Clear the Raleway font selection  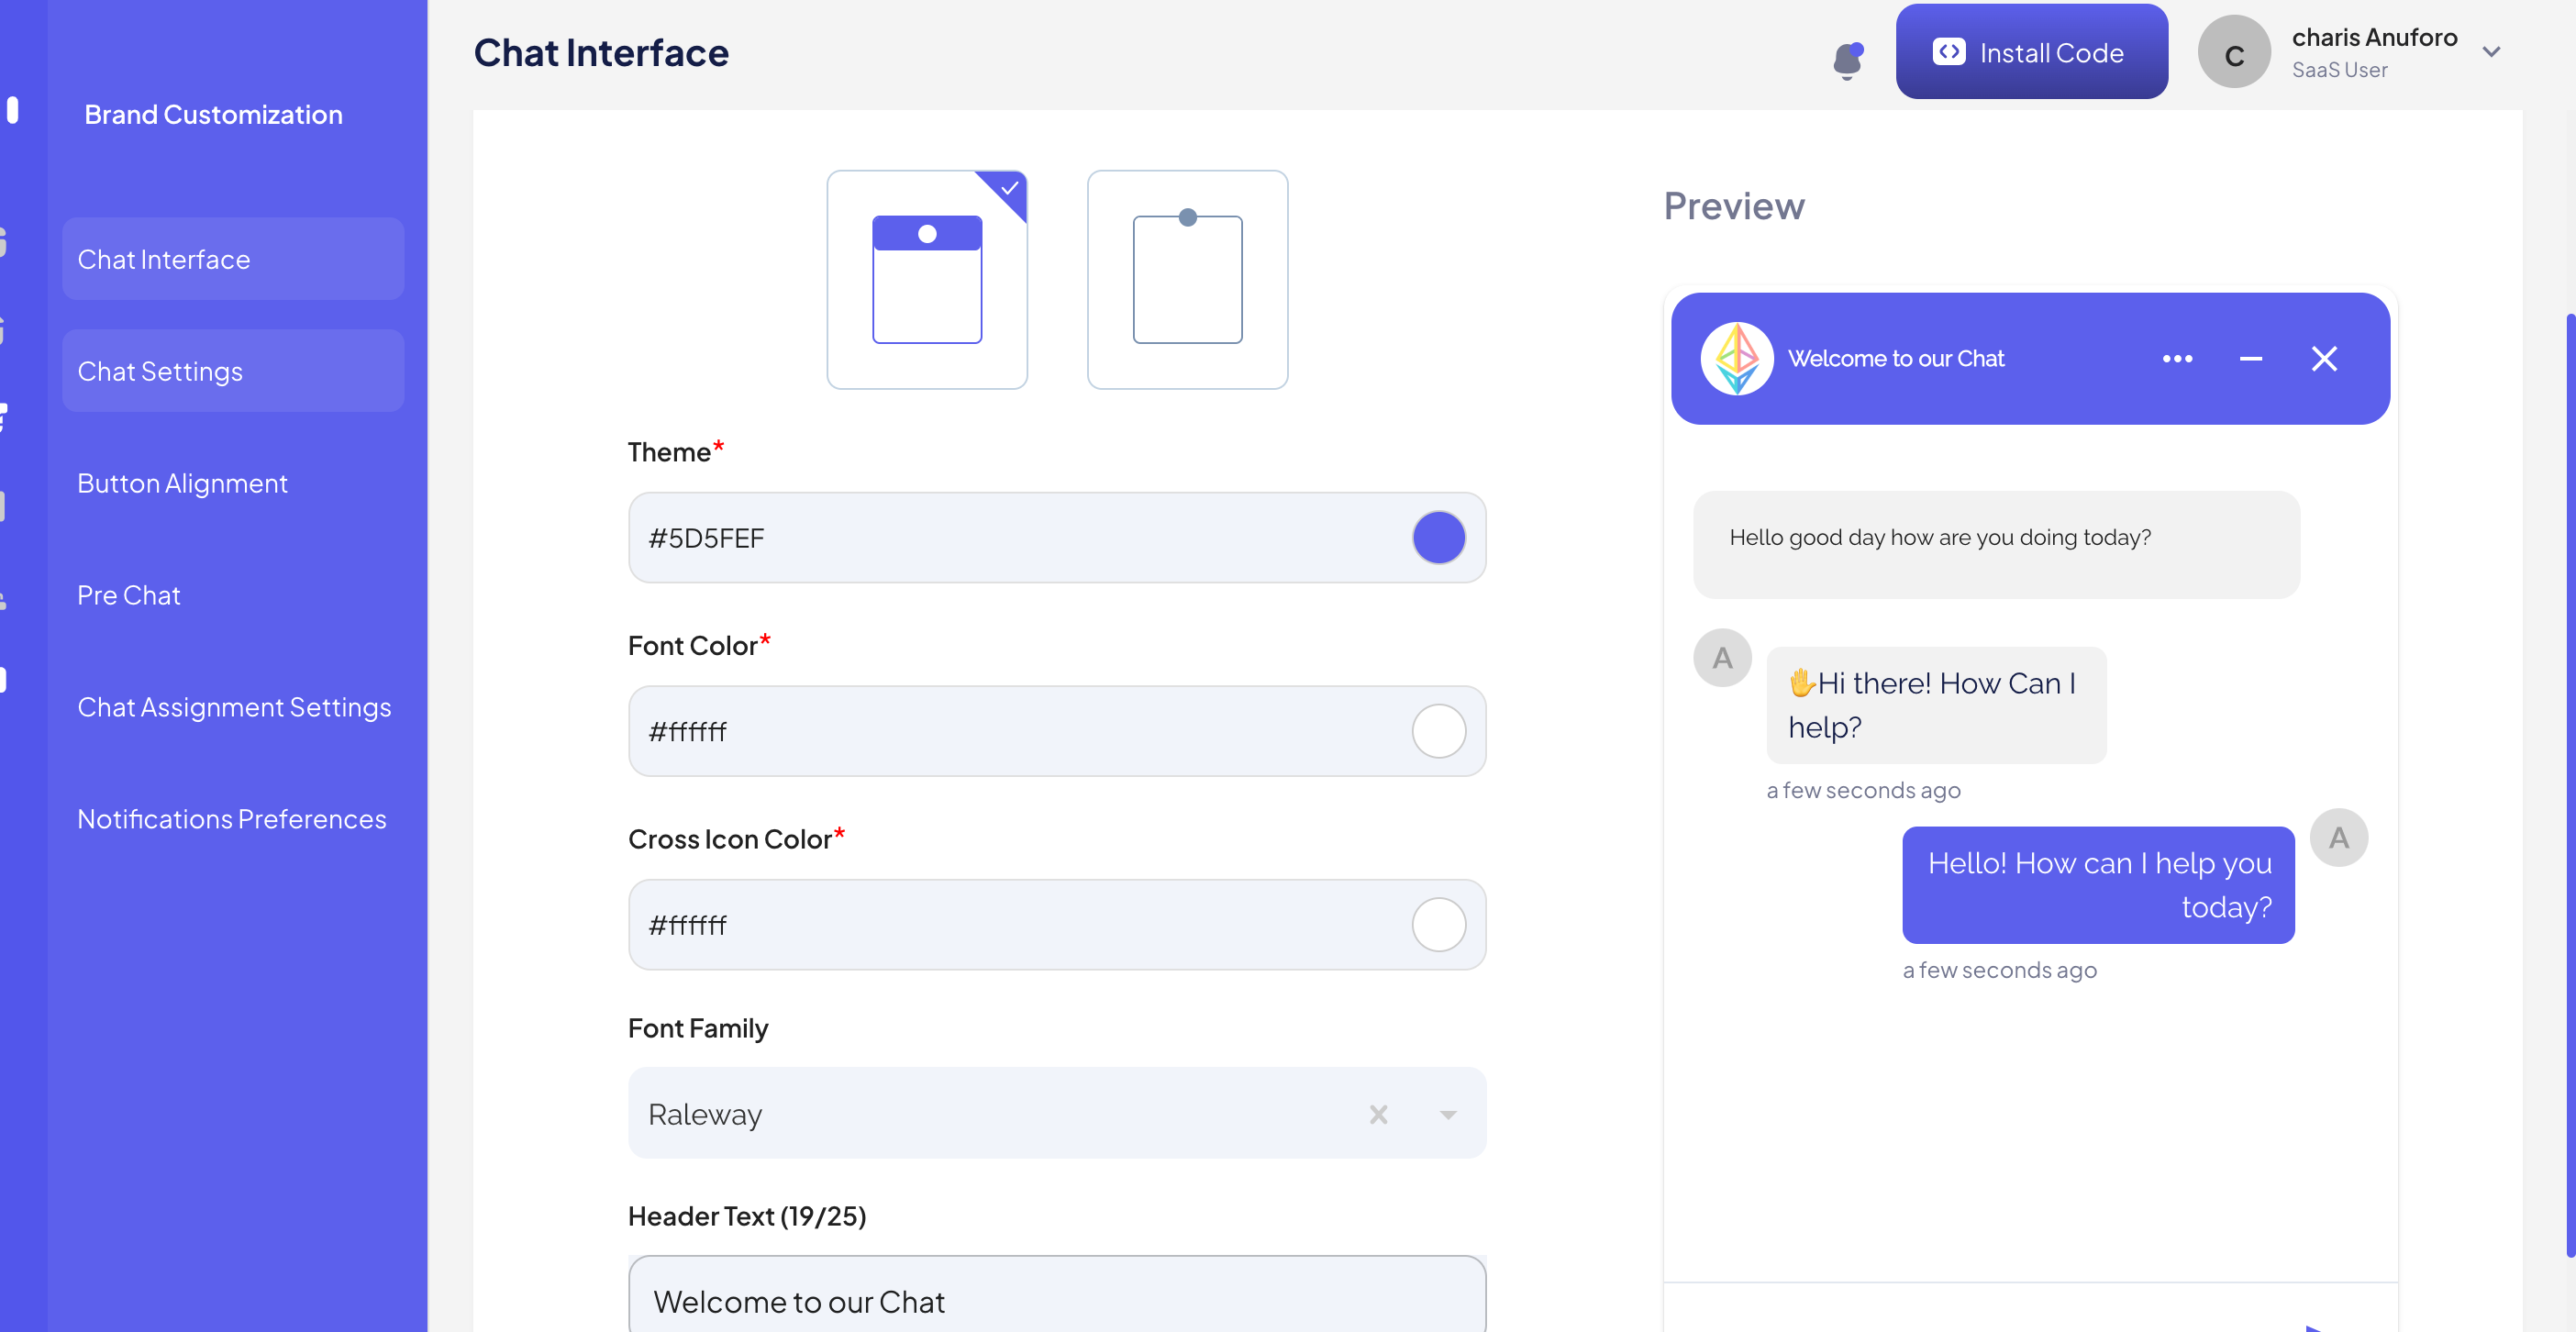click(1378, 1114)
